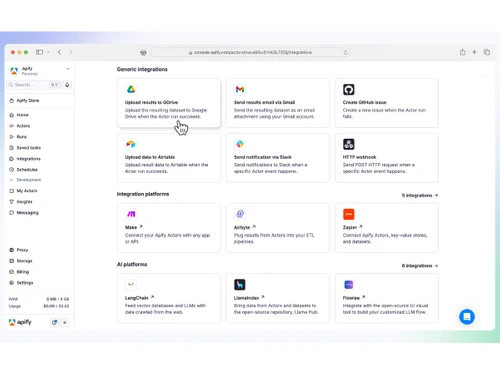Go back in browser history
Screen dimensions: 500x375
(59, 52)
